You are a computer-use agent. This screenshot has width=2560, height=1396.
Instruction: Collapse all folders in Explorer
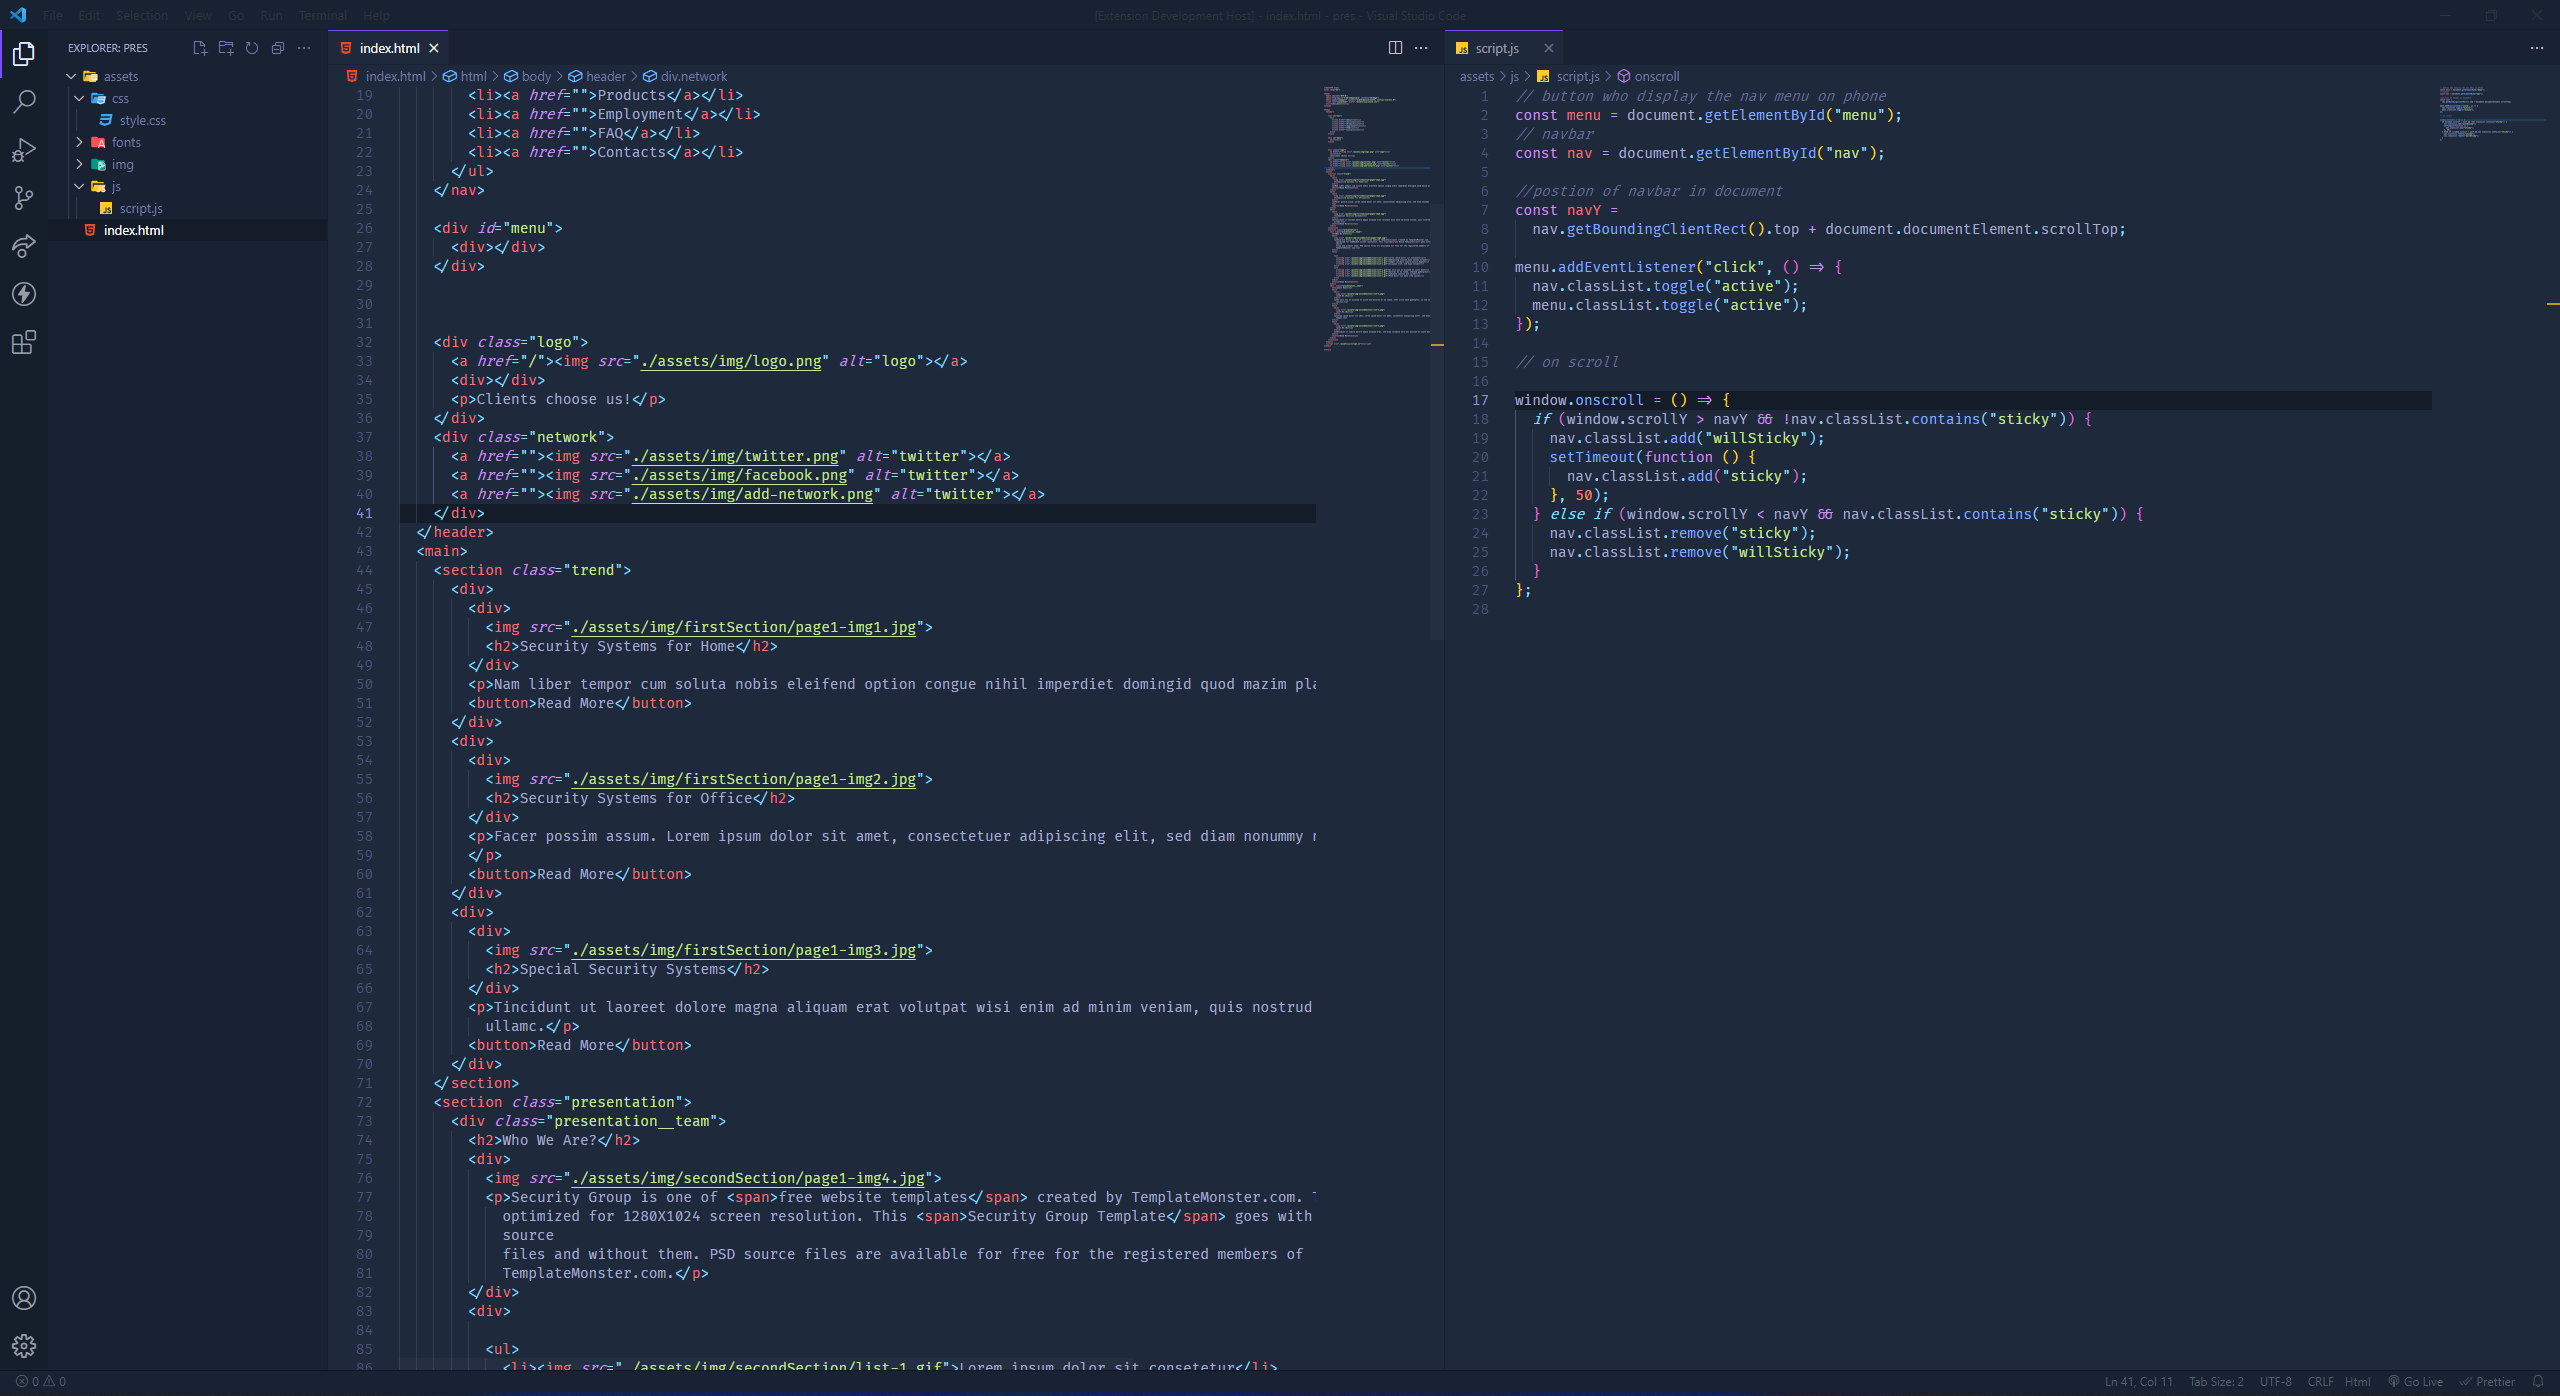[278, 48]
